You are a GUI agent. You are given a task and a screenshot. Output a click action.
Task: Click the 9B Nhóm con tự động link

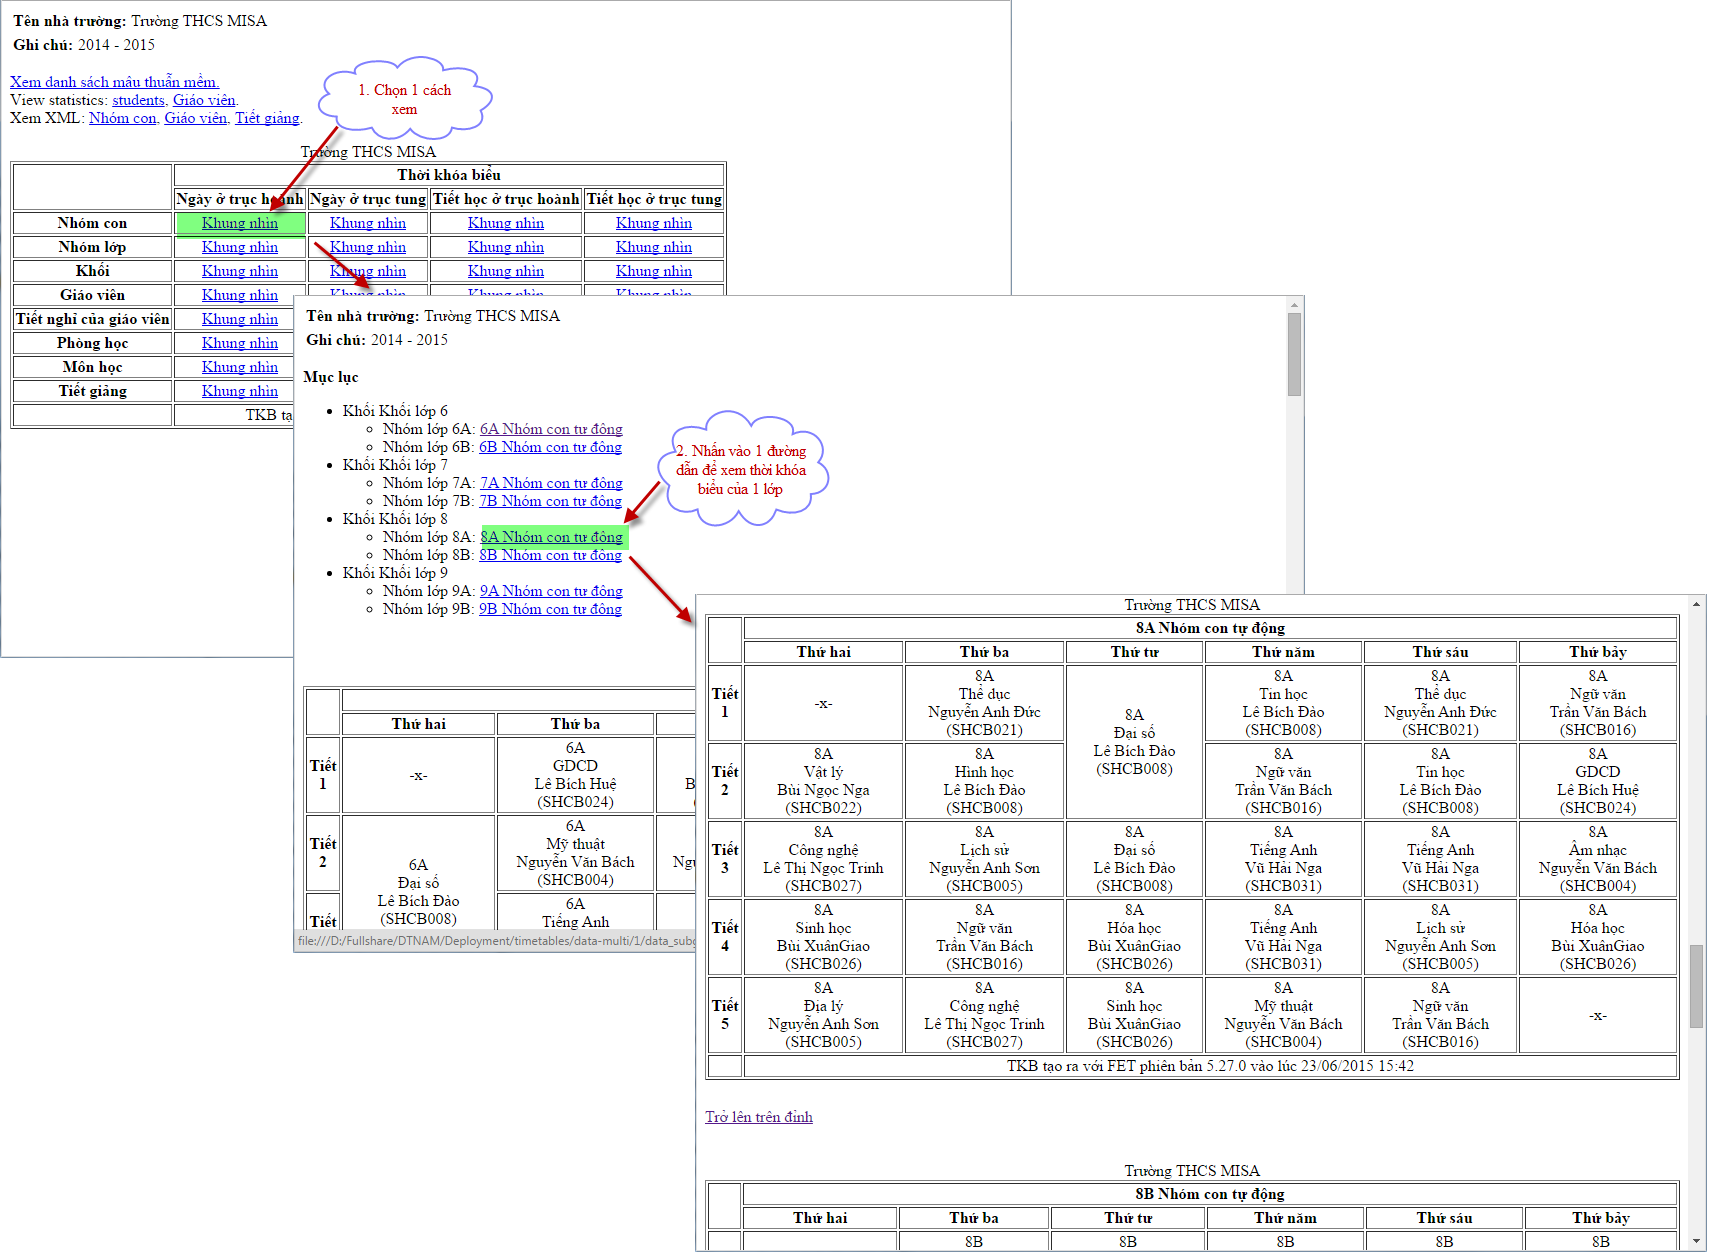click(550, 609)
